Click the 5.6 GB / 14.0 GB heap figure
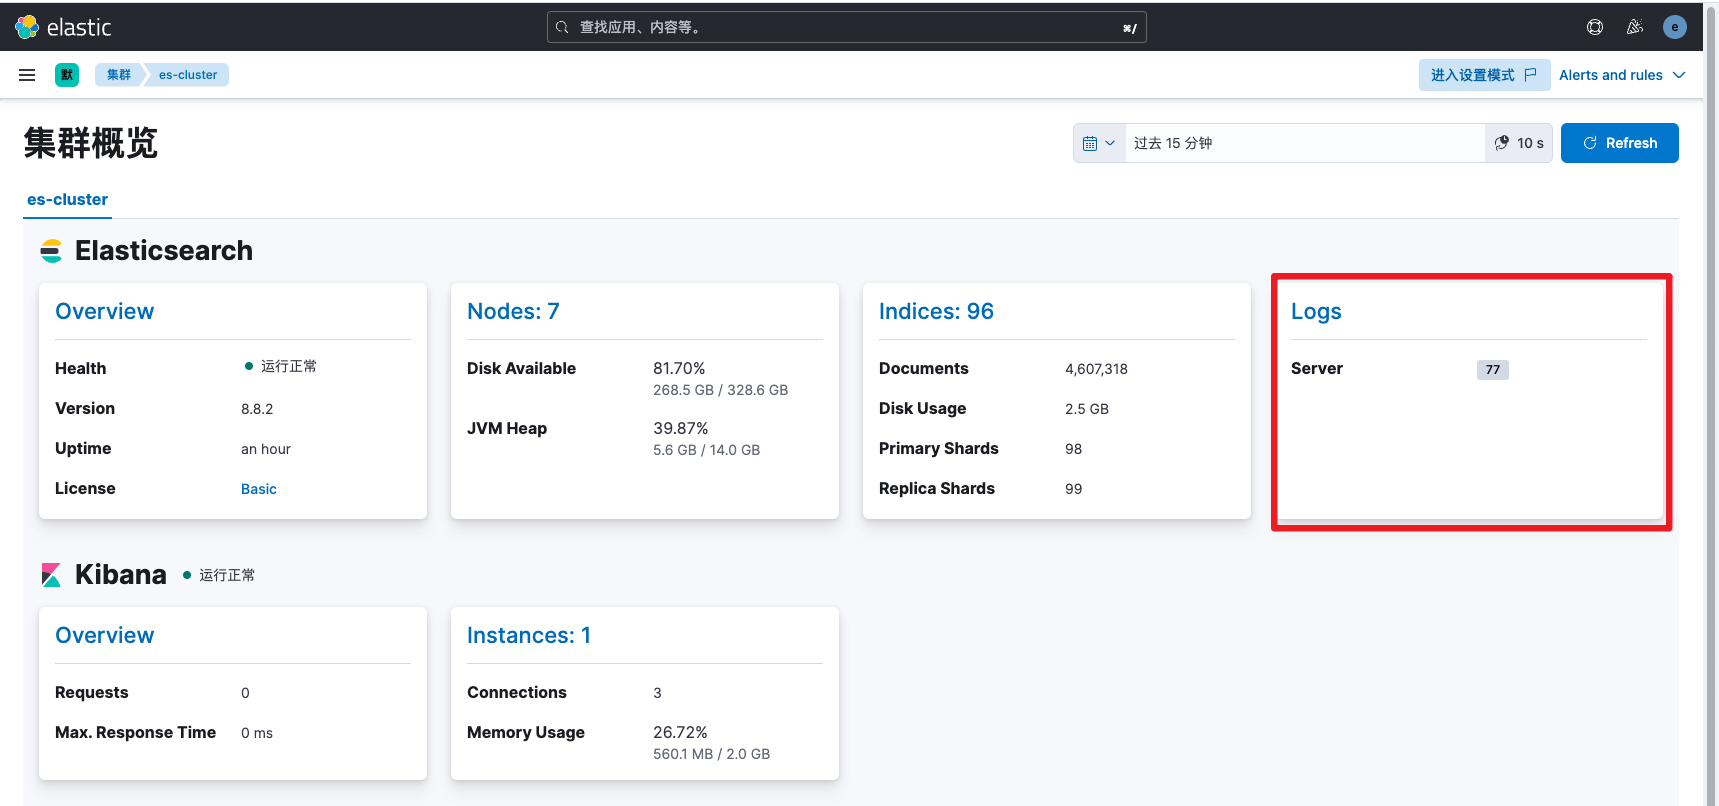This screenshot has width=1719, height=806. point(706,450)
